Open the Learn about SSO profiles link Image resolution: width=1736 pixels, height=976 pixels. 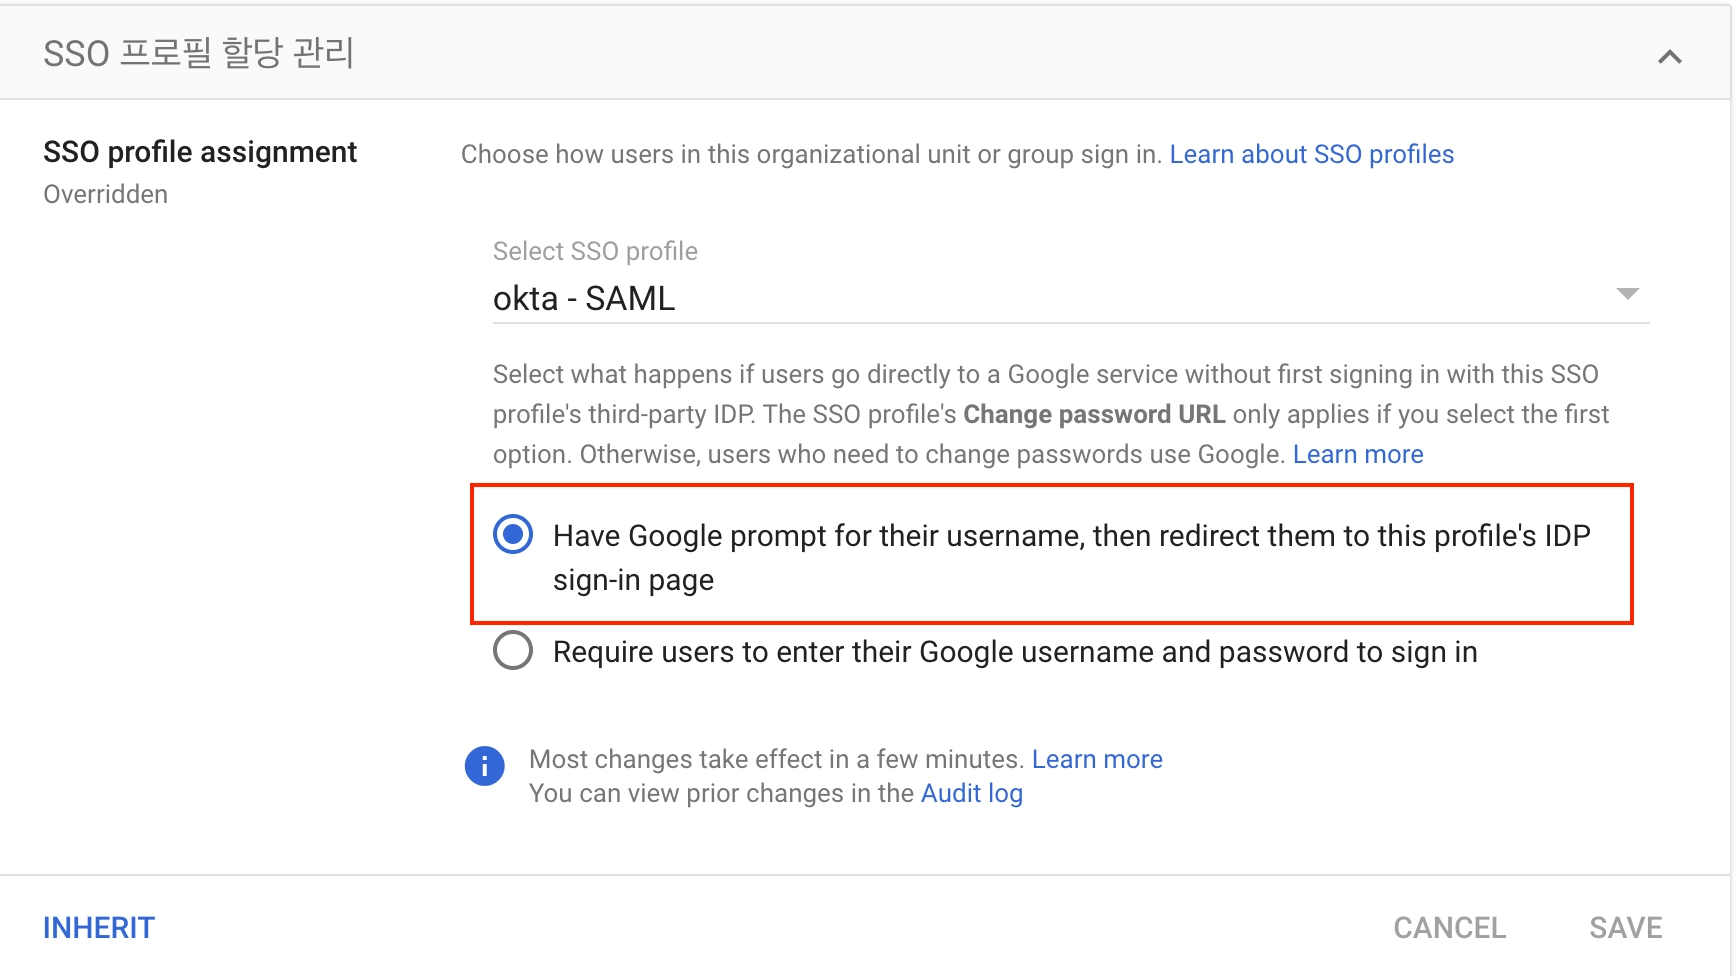click(x=1311, y=154)
